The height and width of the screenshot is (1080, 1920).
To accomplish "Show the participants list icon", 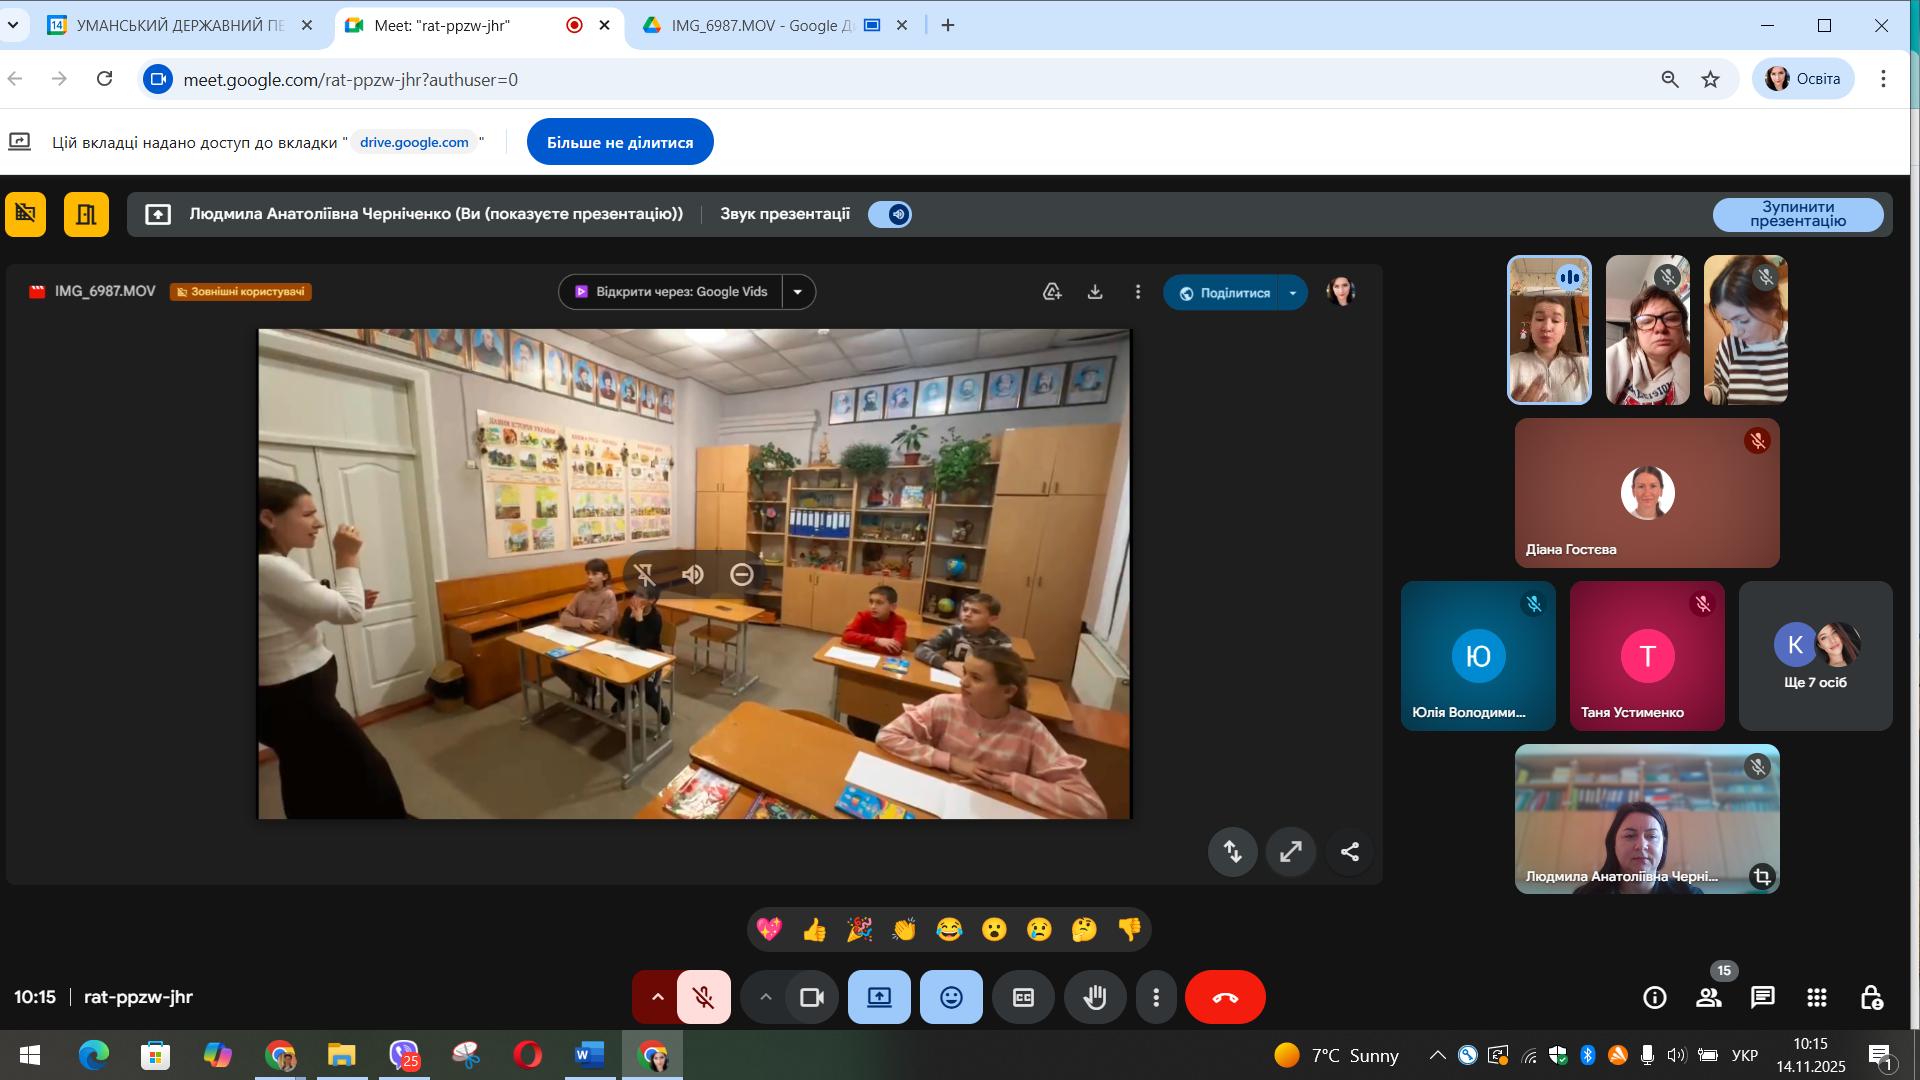I will [1708, 997].
